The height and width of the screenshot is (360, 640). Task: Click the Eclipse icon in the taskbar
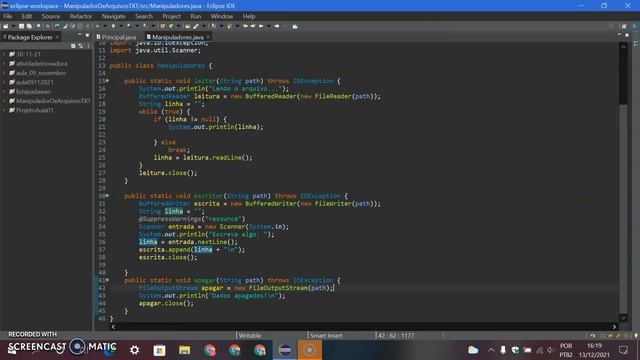[284, 350]
